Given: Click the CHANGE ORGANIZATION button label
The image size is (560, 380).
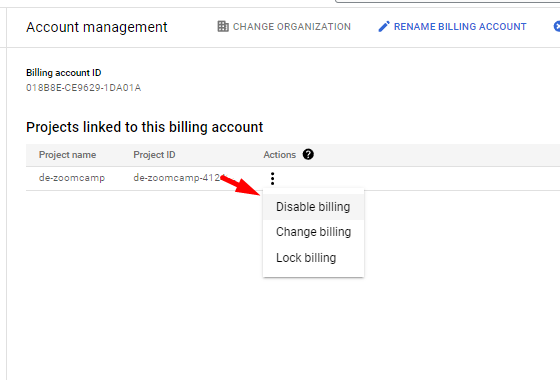Looking at the screenshot, I should [x=292, y=27].
